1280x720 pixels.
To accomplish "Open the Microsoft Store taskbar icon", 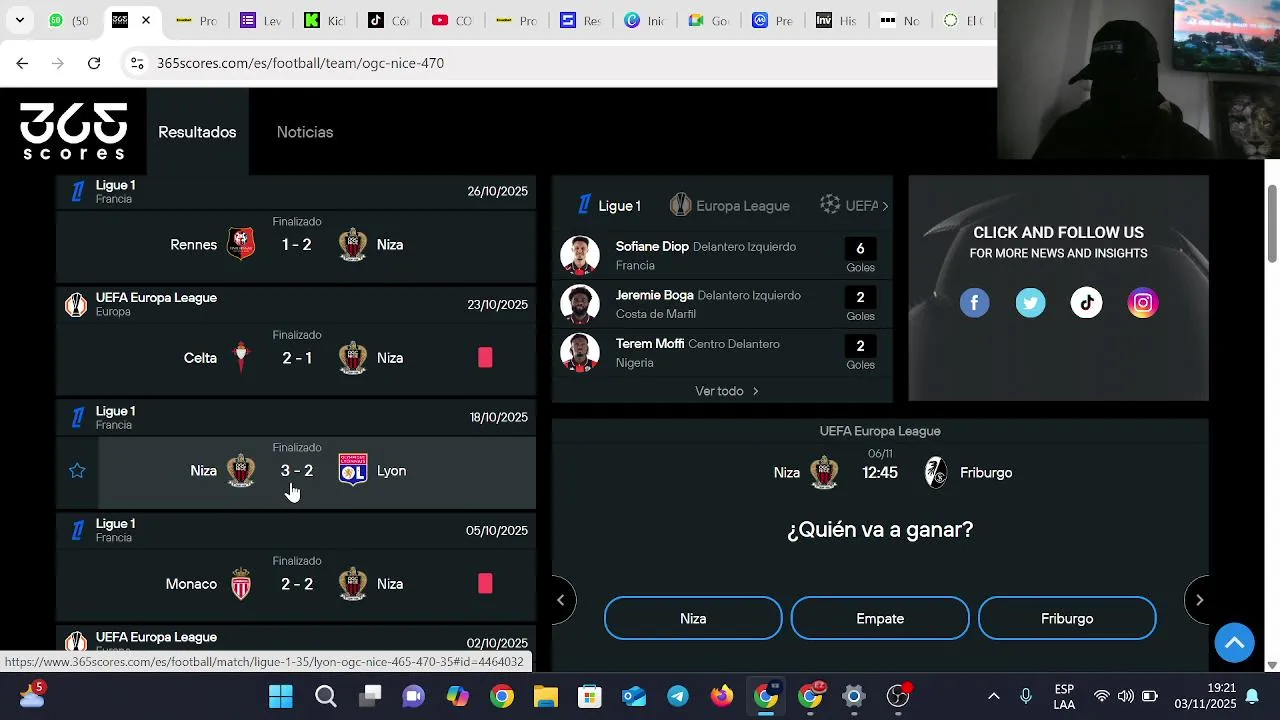I will [590, 696].
